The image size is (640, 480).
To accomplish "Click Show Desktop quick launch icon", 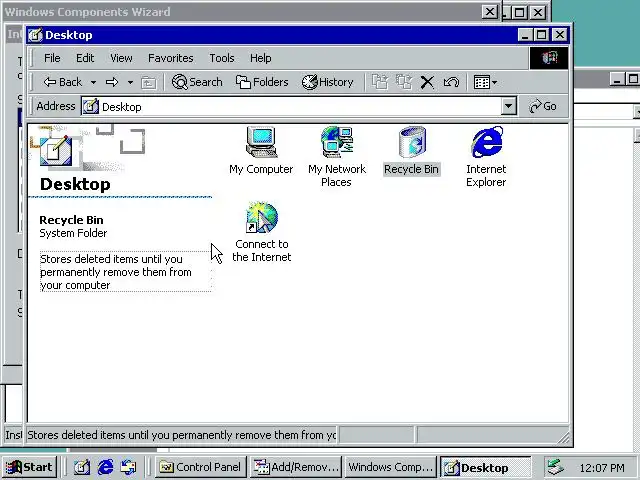I will [82, 467].
